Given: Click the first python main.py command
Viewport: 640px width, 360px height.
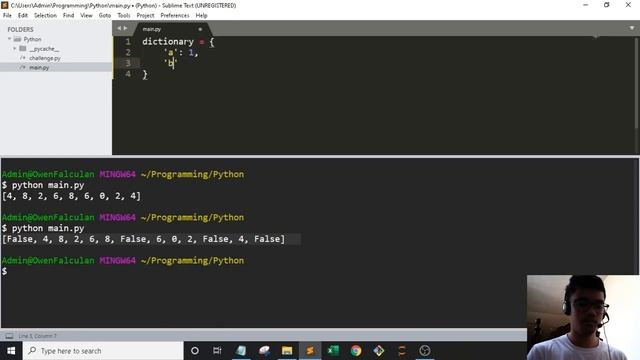Looking at the screenshot, I should pyautogui.click(x=48, y=185).
